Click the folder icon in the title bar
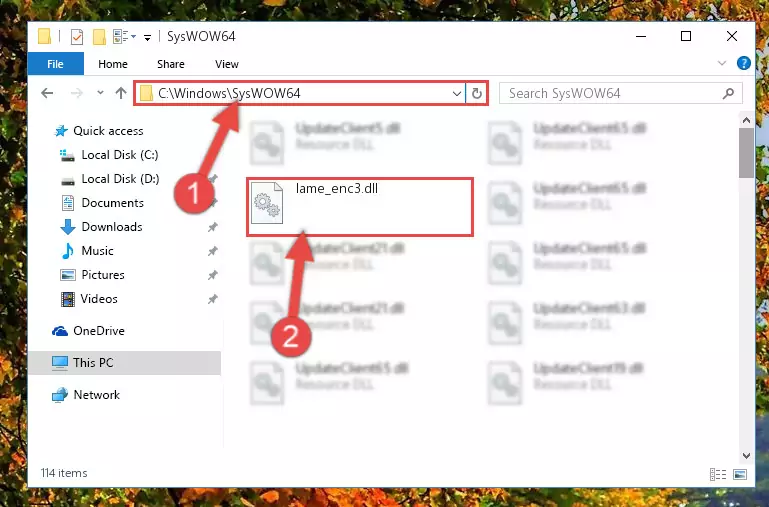 (45, 36)
